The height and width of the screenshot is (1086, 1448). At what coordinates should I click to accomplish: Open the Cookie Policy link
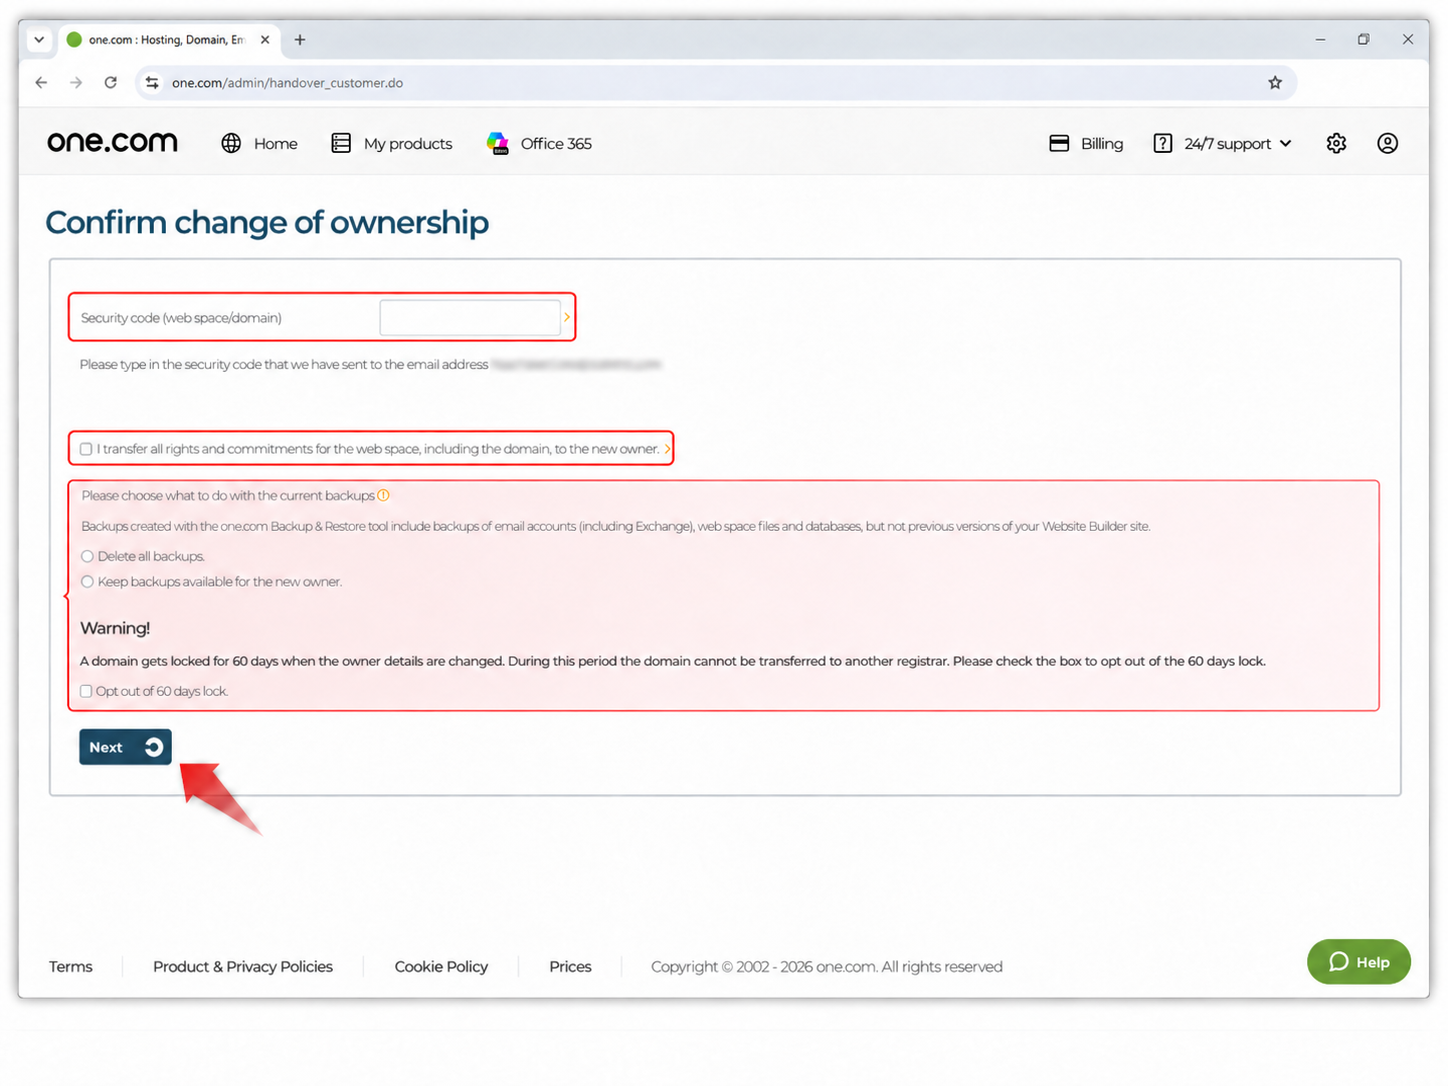pos(441,966)
